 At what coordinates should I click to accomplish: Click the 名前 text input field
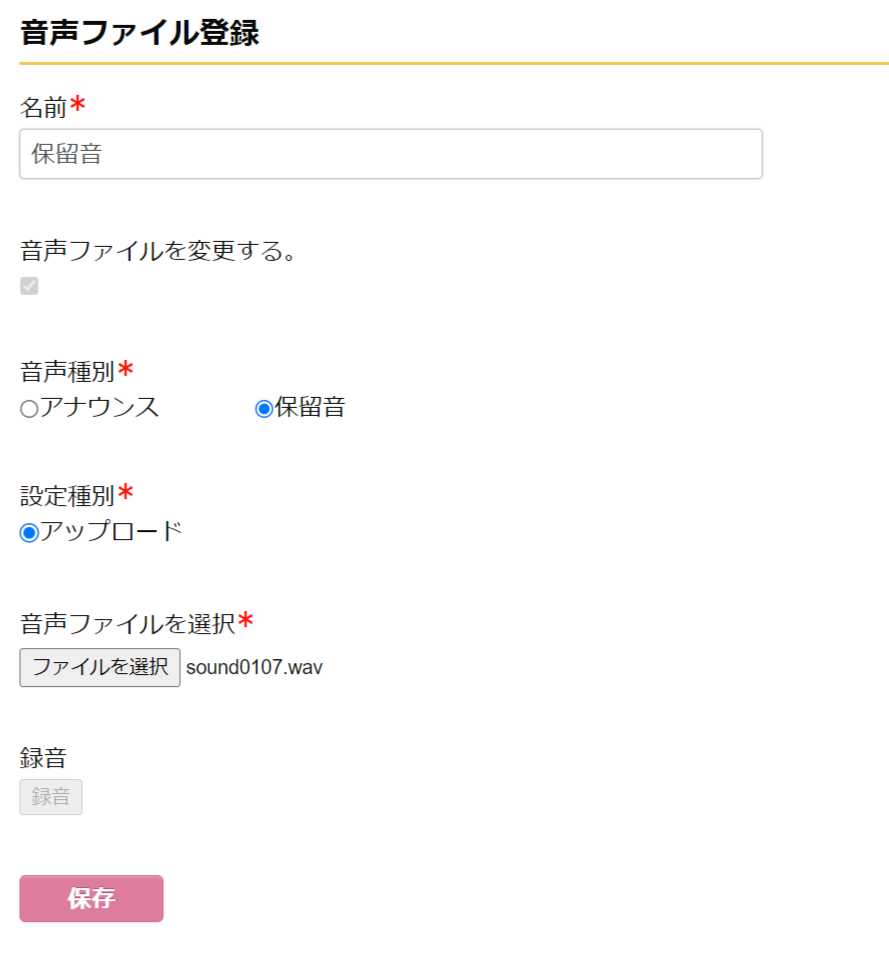click(390, 154)
